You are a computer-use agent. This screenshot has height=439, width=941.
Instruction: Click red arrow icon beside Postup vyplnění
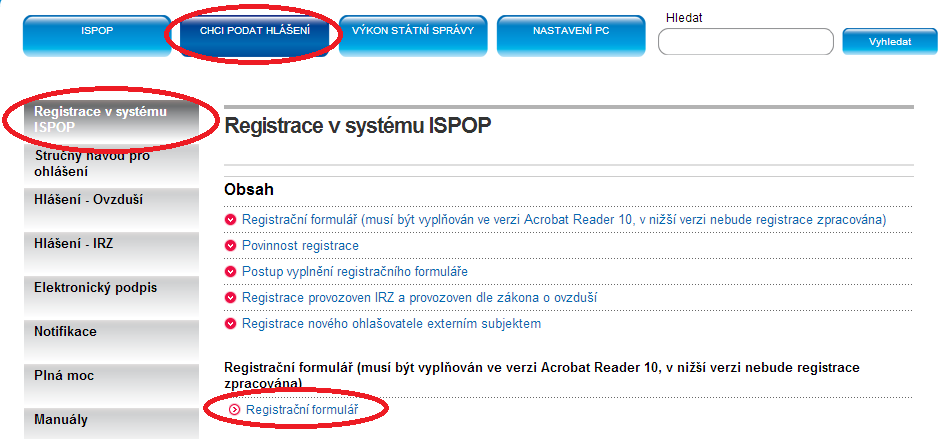click(230, 272)
